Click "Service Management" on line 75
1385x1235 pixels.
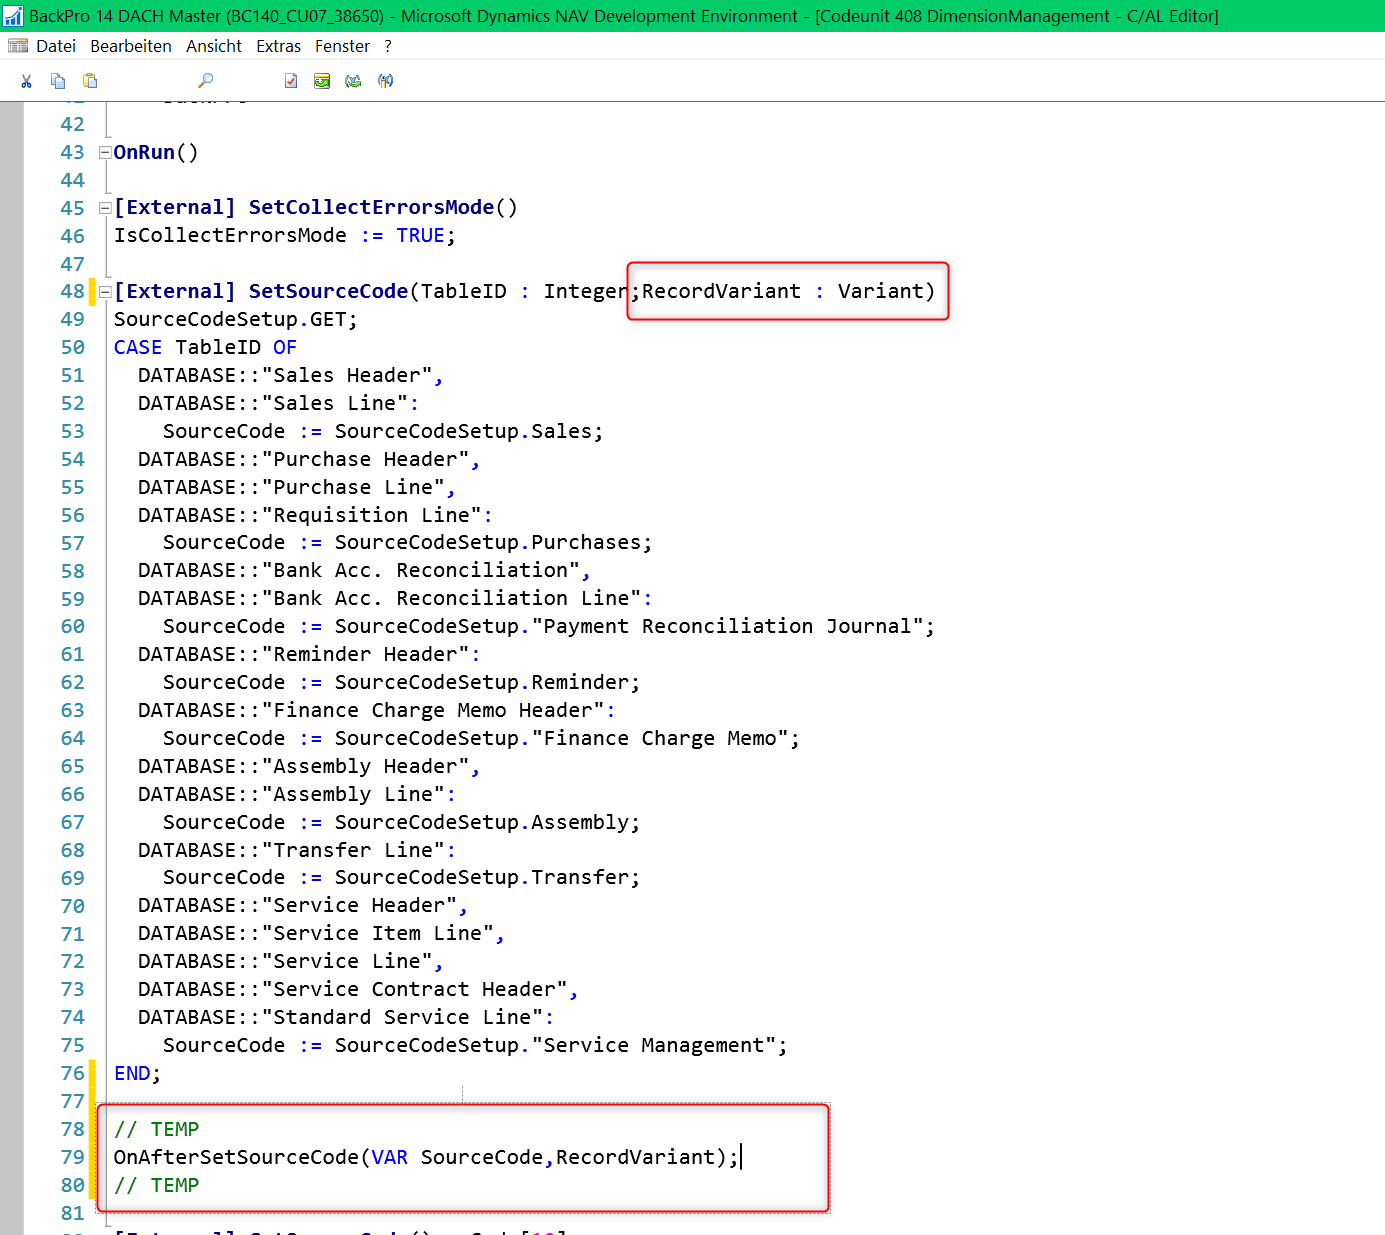point(654,1045)
